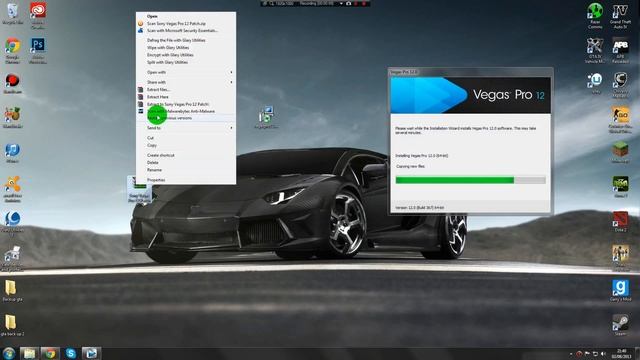Choose Properties in the context menu
The height and width of the screenshot is (360, 640).
tap(186, 180)
